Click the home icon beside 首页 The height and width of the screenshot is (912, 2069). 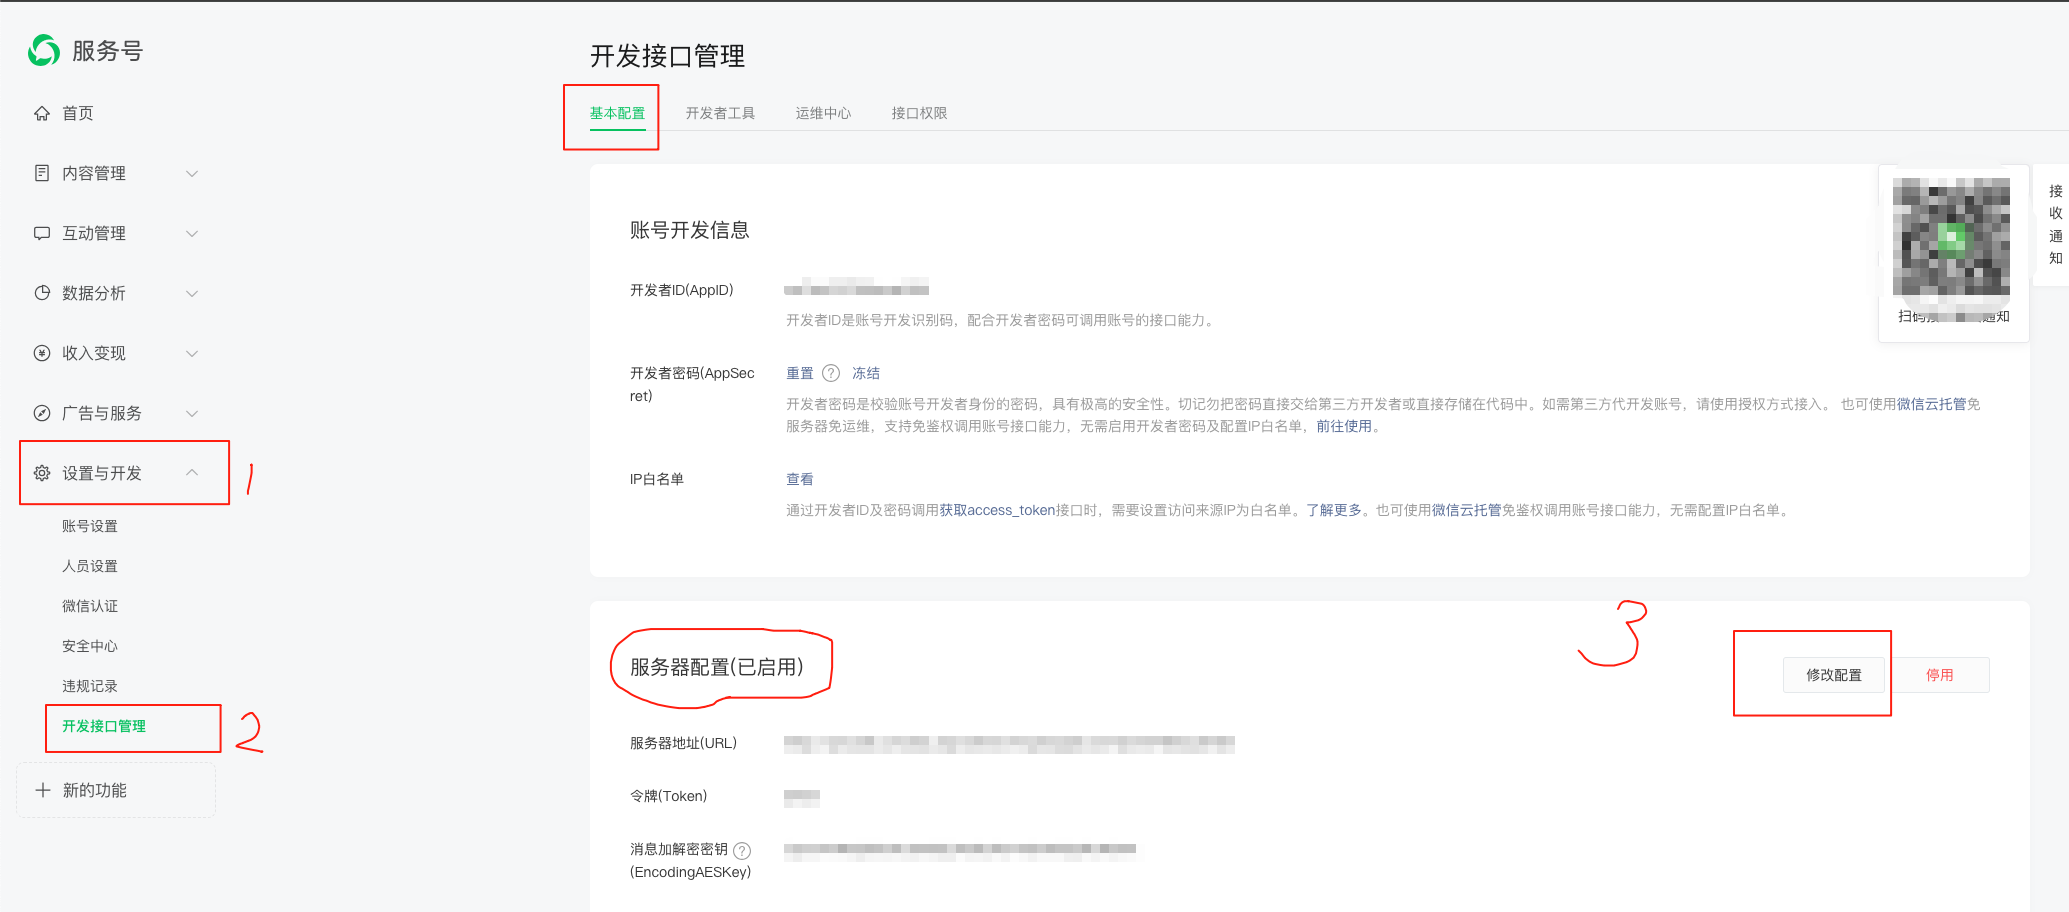click(42, 113)
